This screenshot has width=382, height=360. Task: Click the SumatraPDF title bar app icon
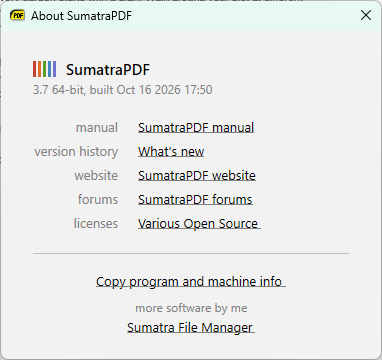pyautogui.click(x=17, y=15)
